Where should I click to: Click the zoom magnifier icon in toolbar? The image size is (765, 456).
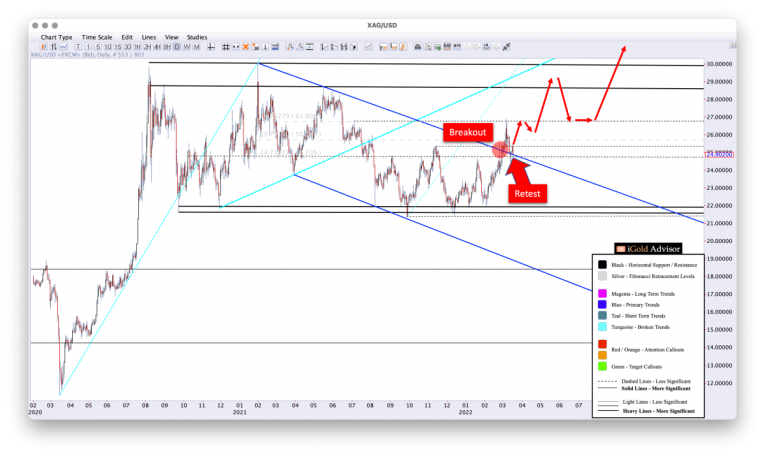point(290,46)
